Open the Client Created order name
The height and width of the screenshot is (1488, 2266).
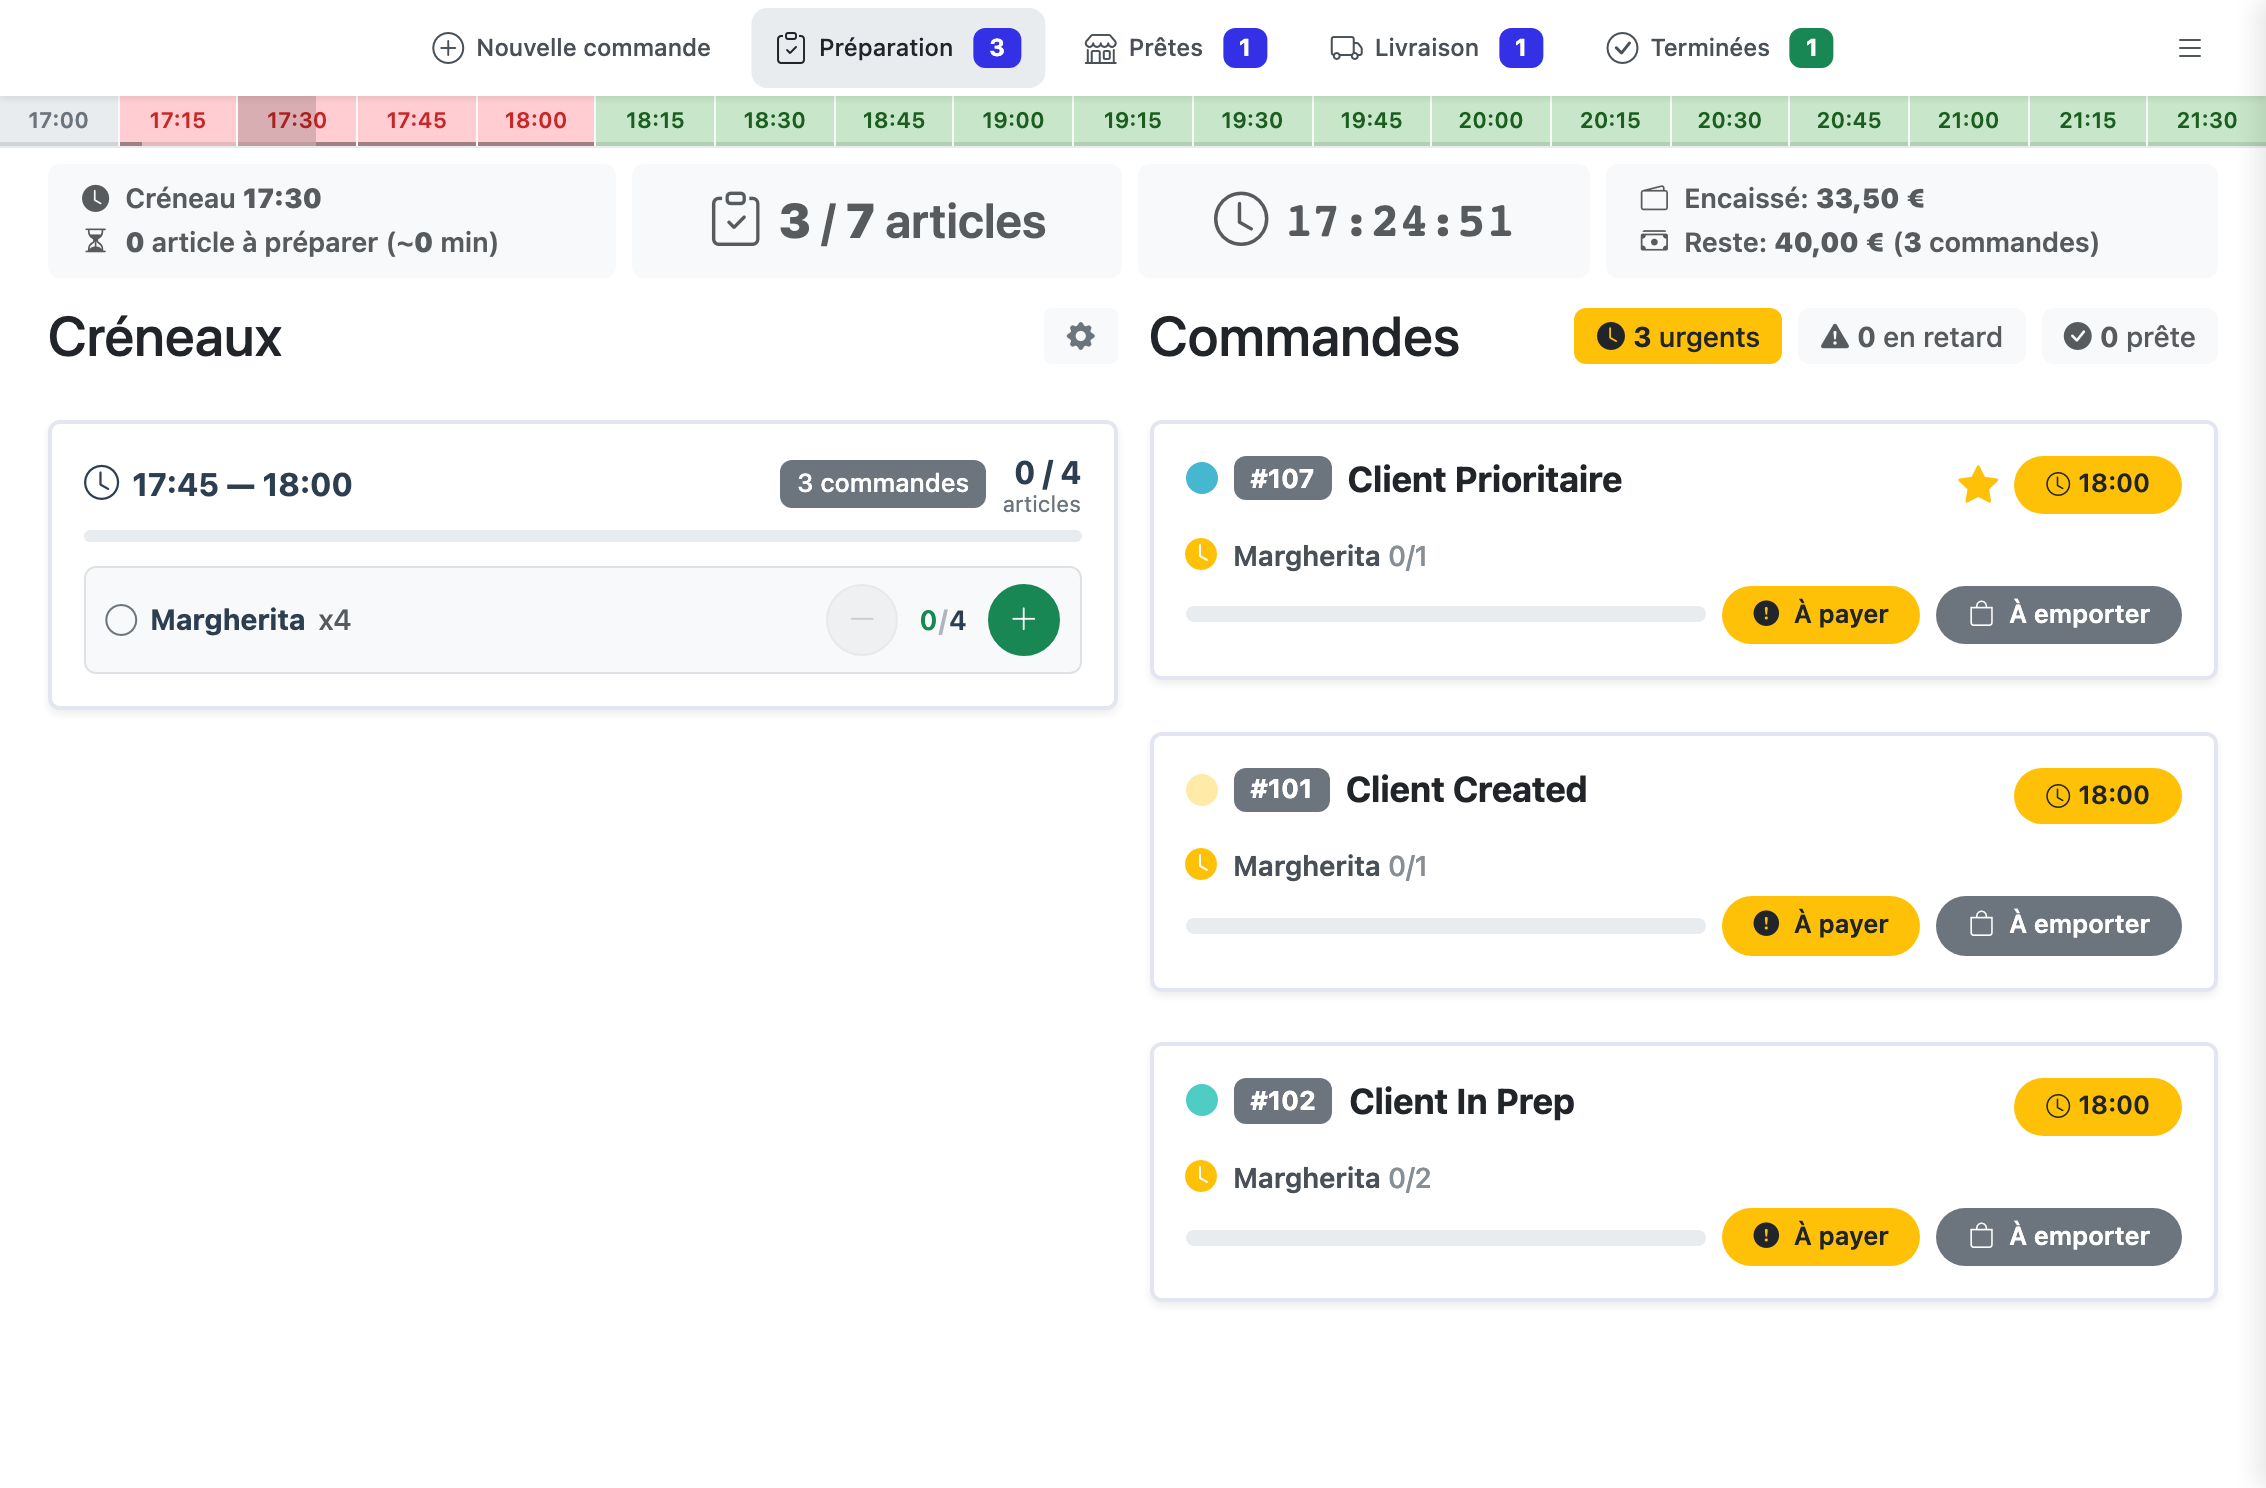click(1466, 790)
